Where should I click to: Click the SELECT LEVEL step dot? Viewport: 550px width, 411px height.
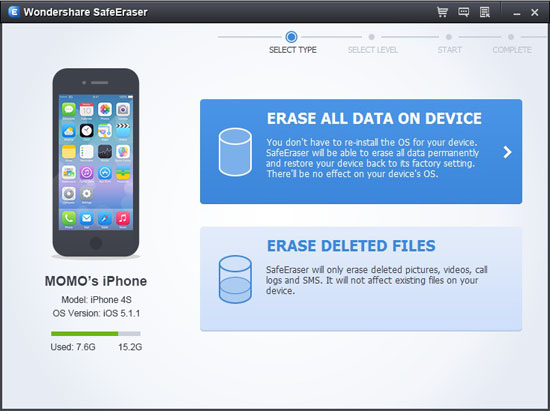pos(371,36)
